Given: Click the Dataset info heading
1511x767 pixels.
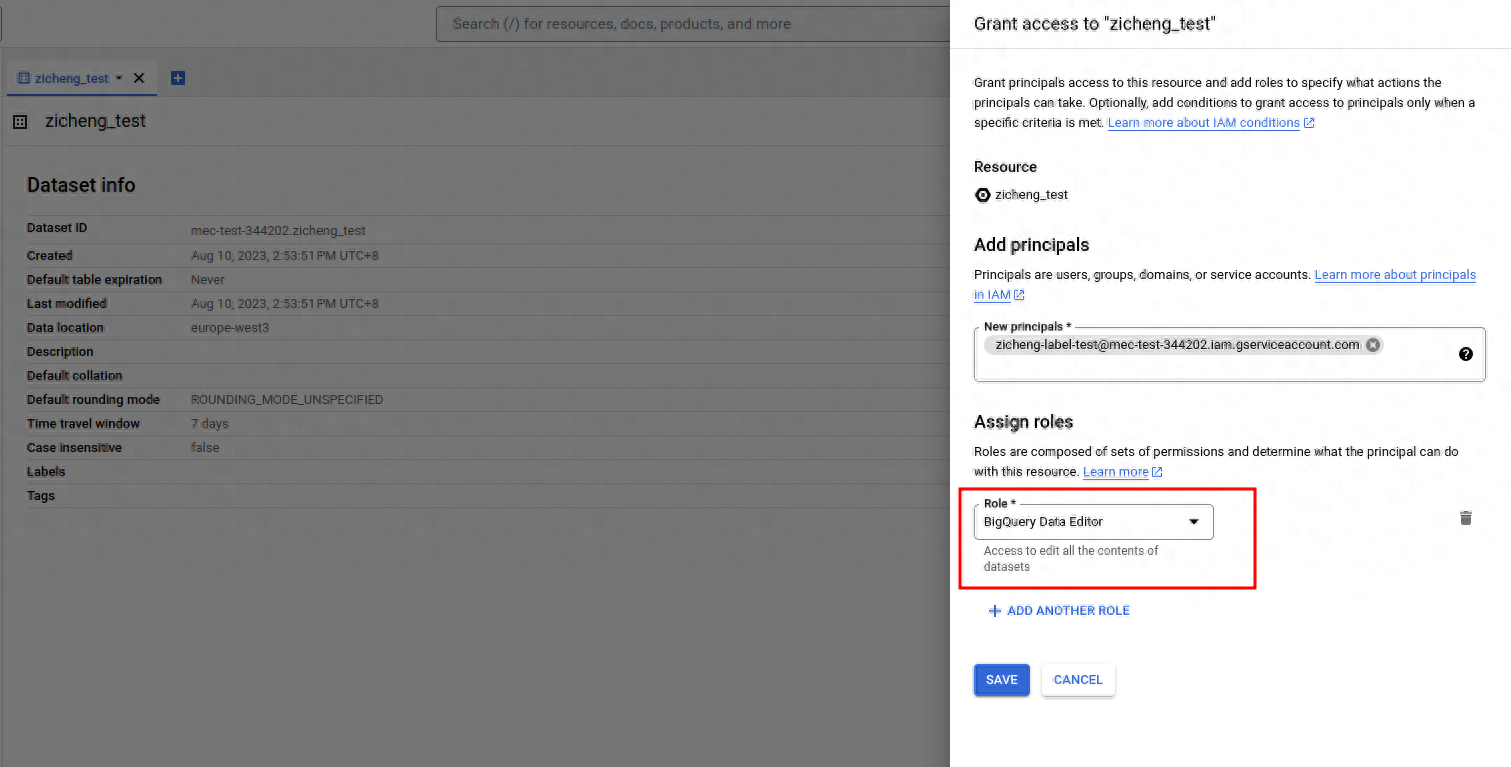Looking at the screenshot, I should point(81,185).
